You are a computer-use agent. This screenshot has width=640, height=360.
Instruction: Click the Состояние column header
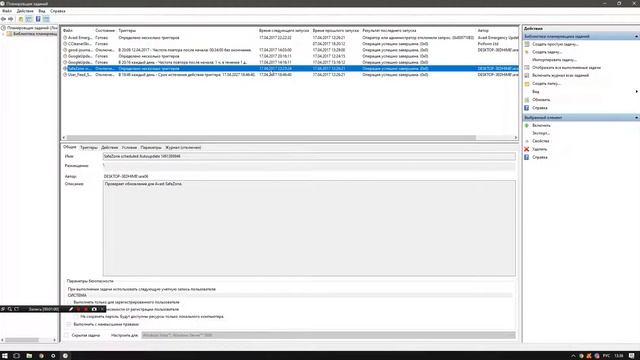point(105,31)
